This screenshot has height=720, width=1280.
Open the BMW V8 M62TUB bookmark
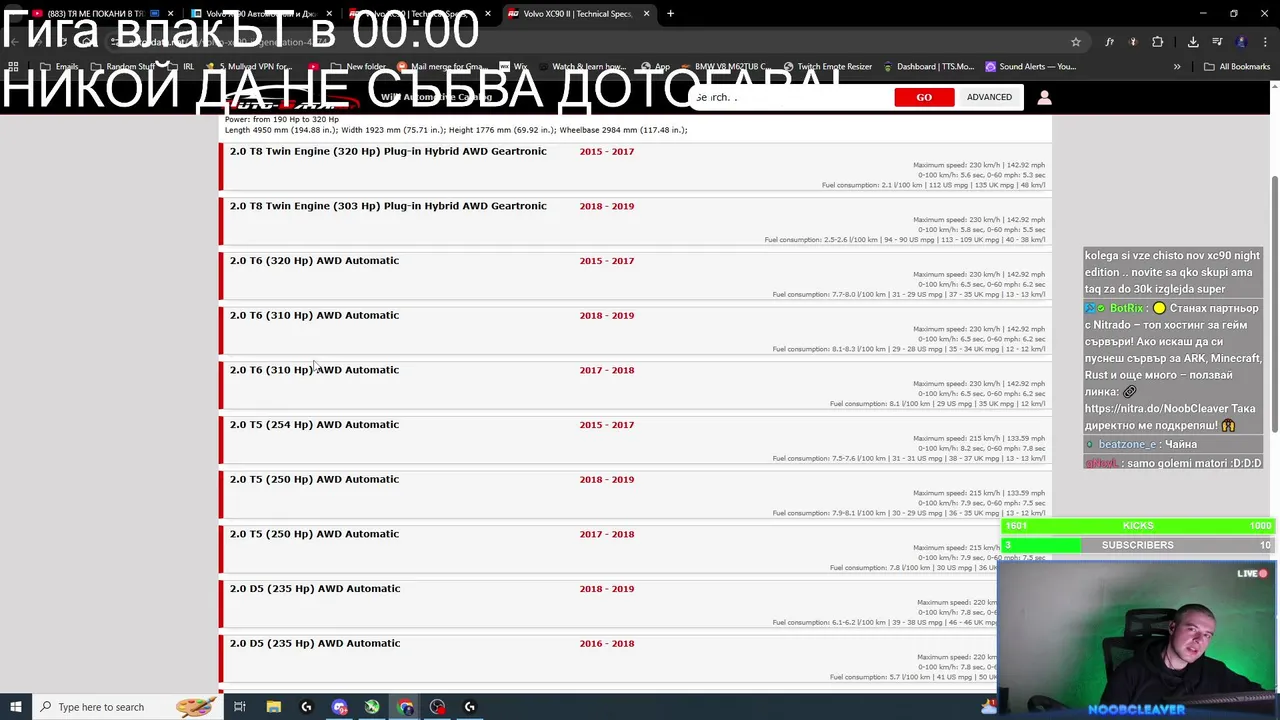724,67
